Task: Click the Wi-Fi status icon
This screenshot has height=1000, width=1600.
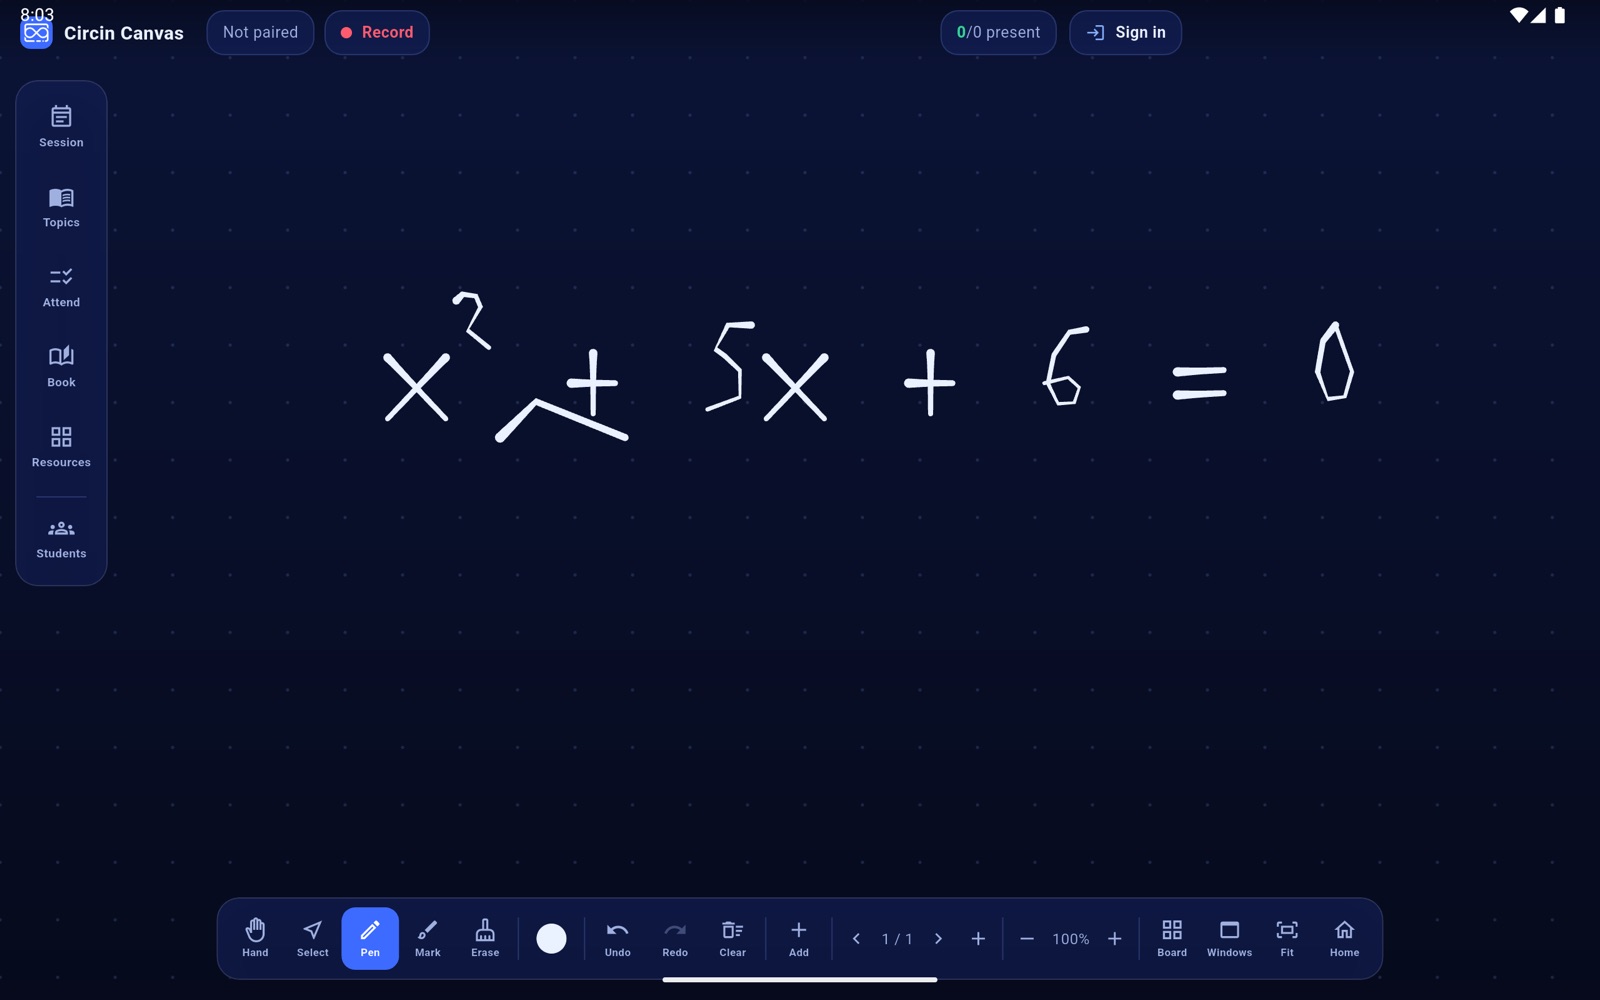Action: click(1518, 15)
